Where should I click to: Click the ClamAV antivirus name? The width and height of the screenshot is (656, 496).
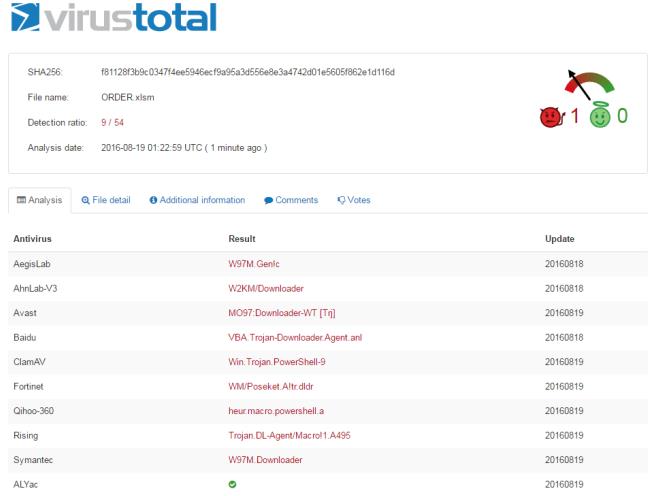(29, 362)
